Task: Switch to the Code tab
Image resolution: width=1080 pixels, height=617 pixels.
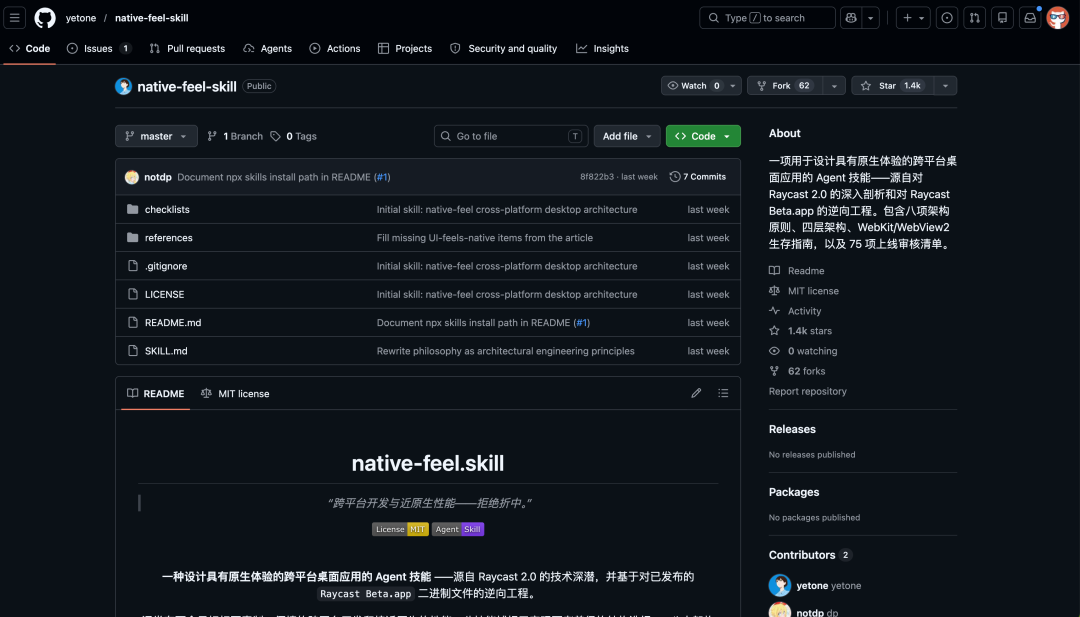Action: [x=30, y=48]
